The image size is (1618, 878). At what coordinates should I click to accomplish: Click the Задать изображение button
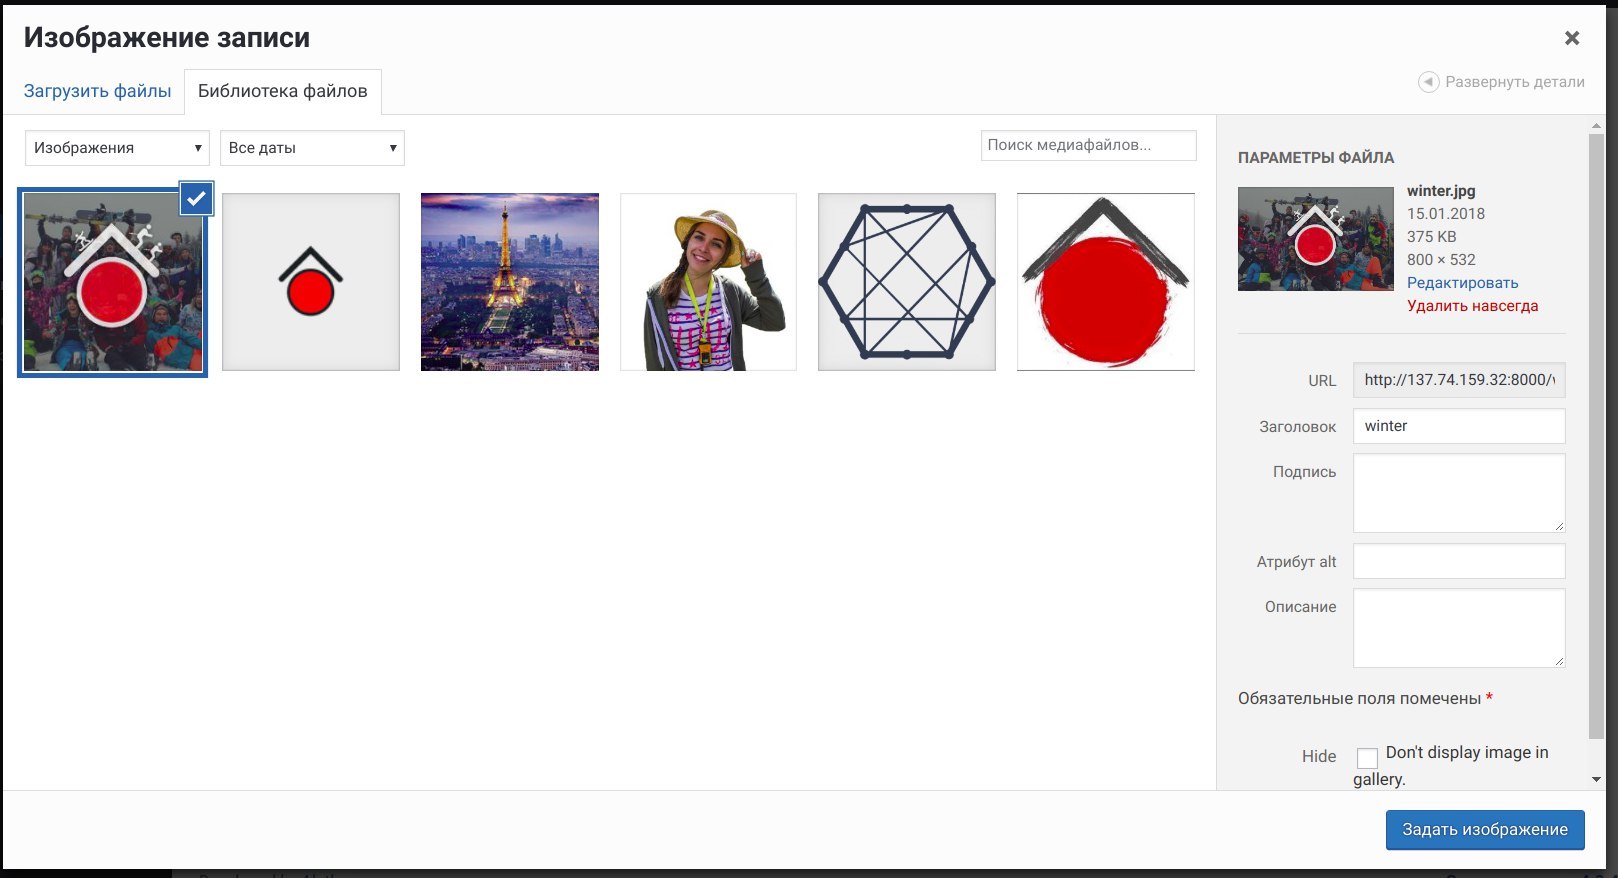pyautogui.click(x=1485, y=830)
